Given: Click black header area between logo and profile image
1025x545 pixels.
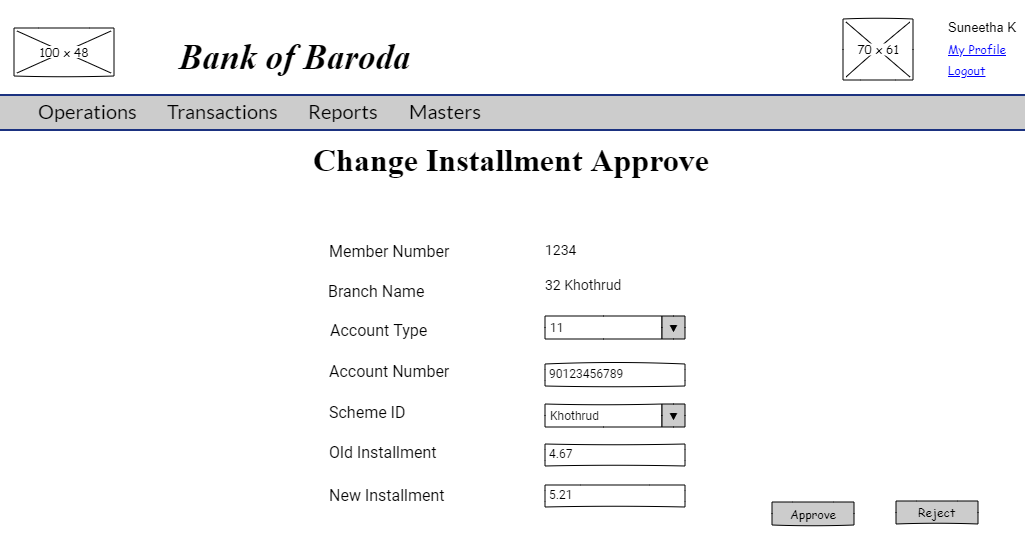Looking at the screenshot, I should pyautogui.click(x=470, y=50).
